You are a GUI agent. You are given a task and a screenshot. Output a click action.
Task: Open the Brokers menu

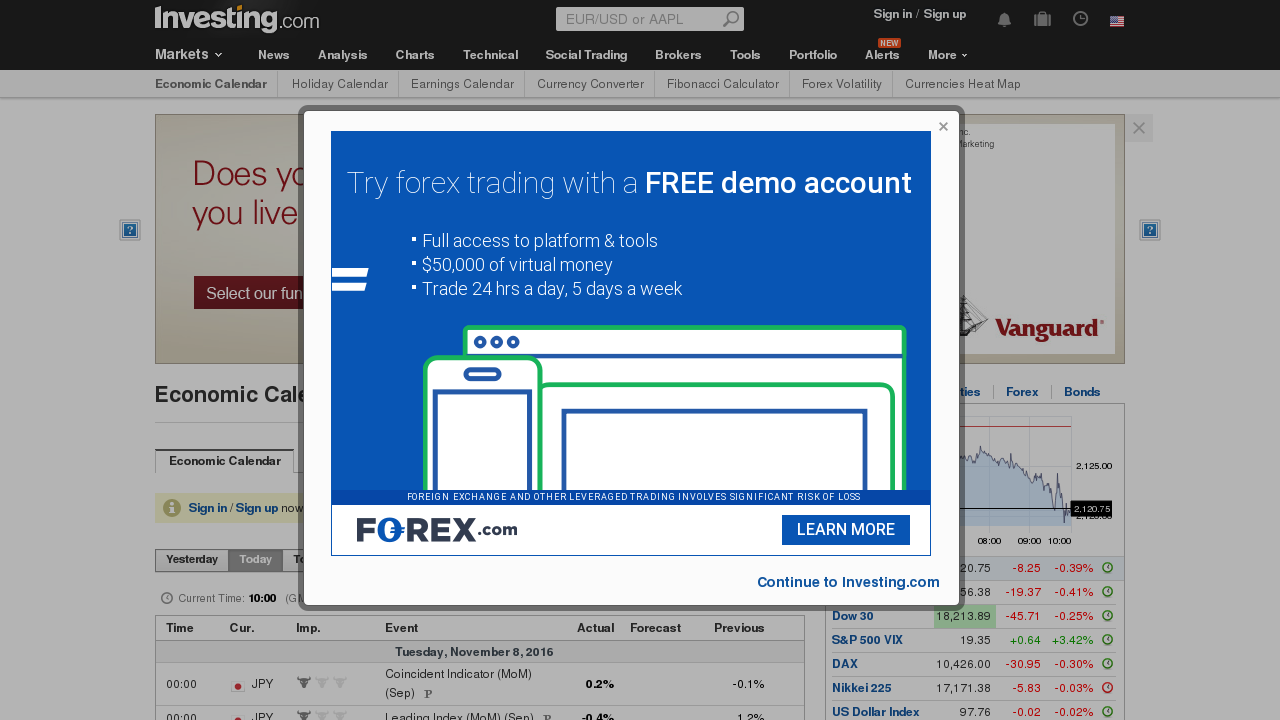point(678,55)
